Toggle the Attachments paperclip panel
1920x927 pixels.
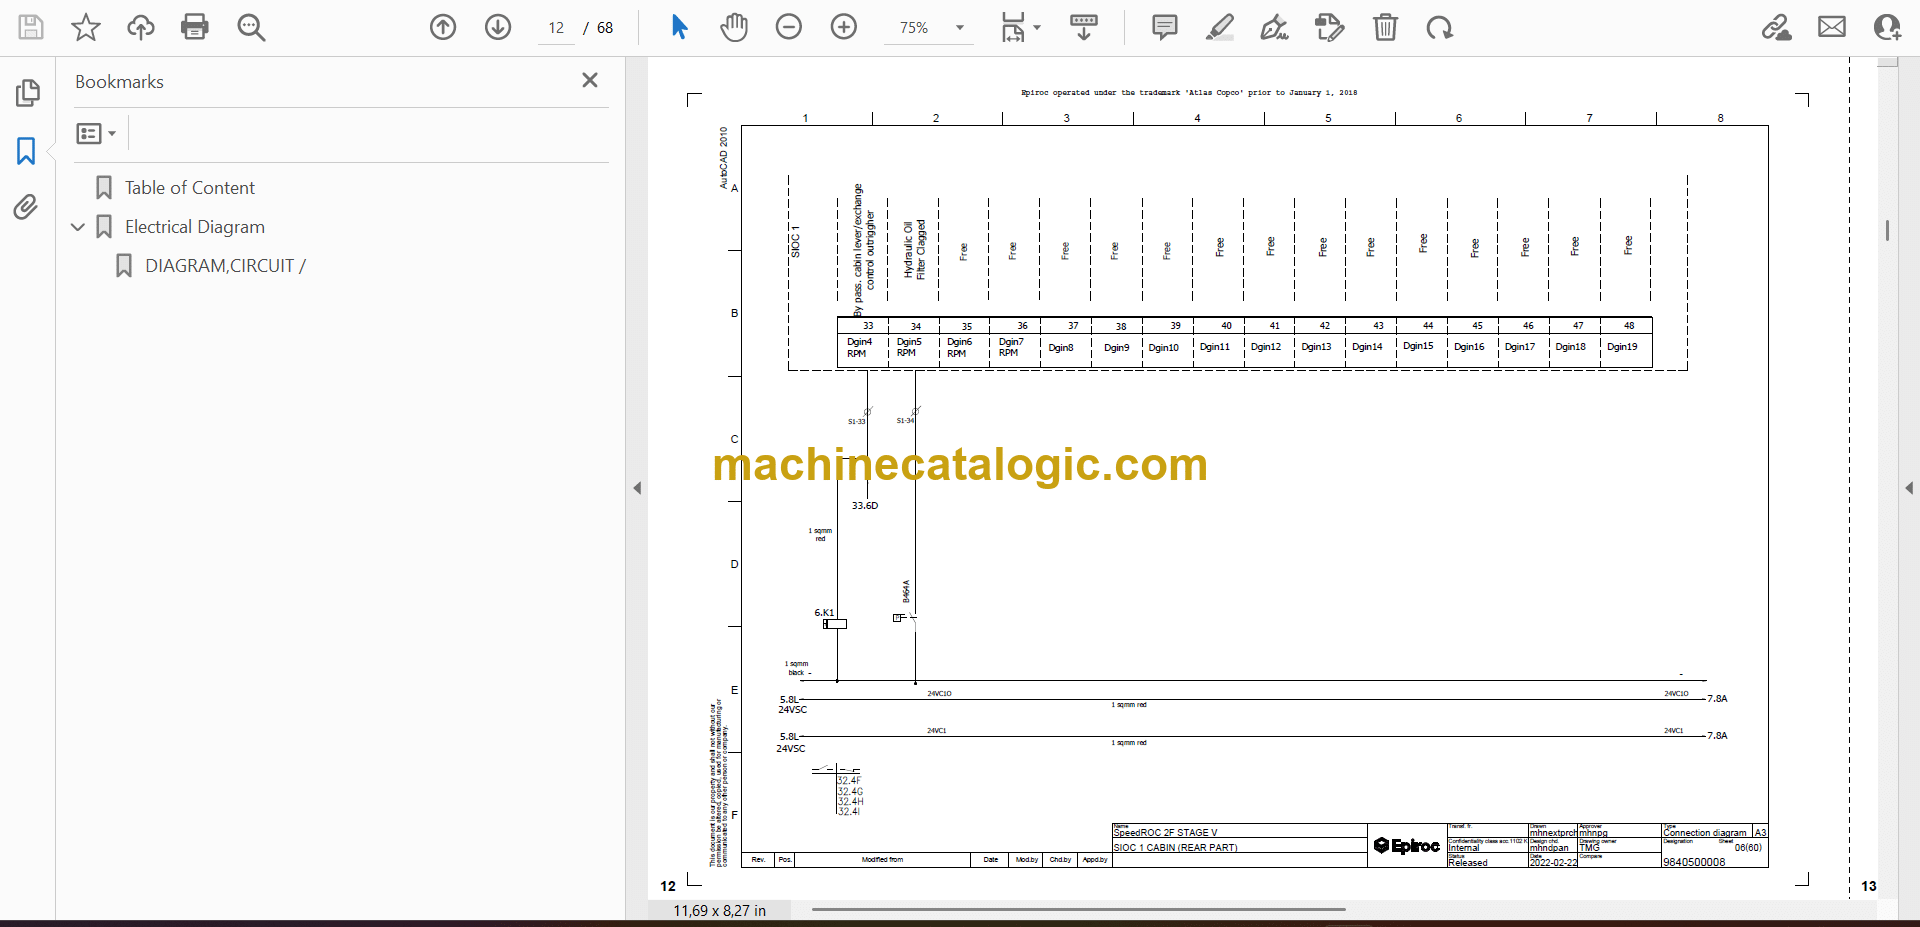tap(27, 207)
